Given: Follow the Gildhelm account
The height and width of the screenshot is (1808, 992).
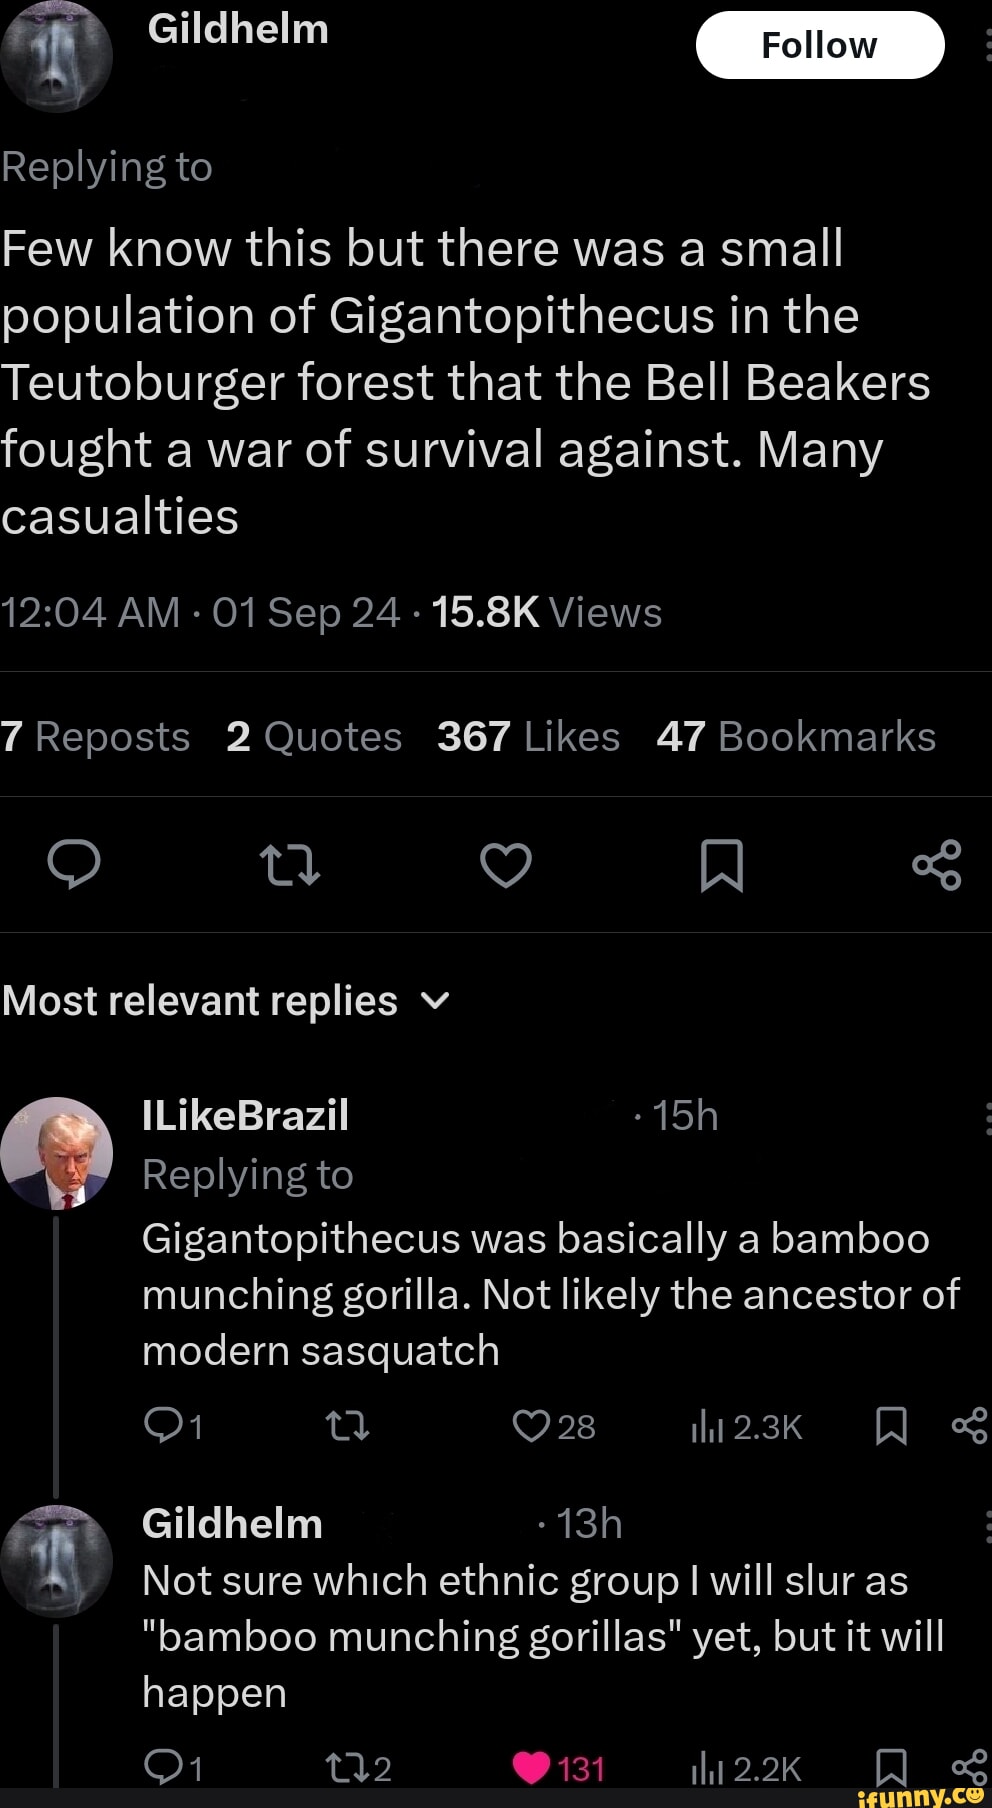Looking at the screenshot, I should tap(819, 45).
